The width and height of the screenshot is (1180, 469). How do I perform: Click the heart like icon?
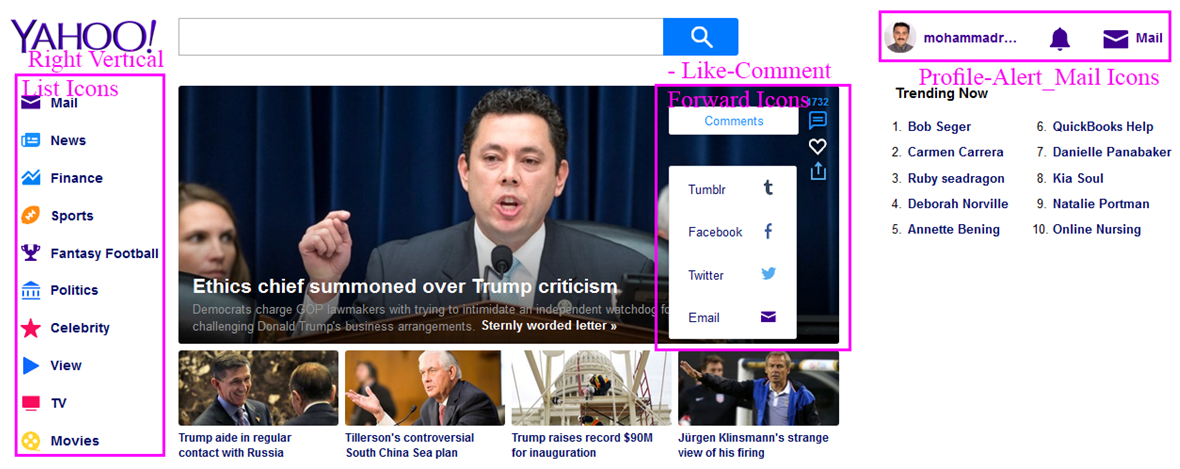817,146
